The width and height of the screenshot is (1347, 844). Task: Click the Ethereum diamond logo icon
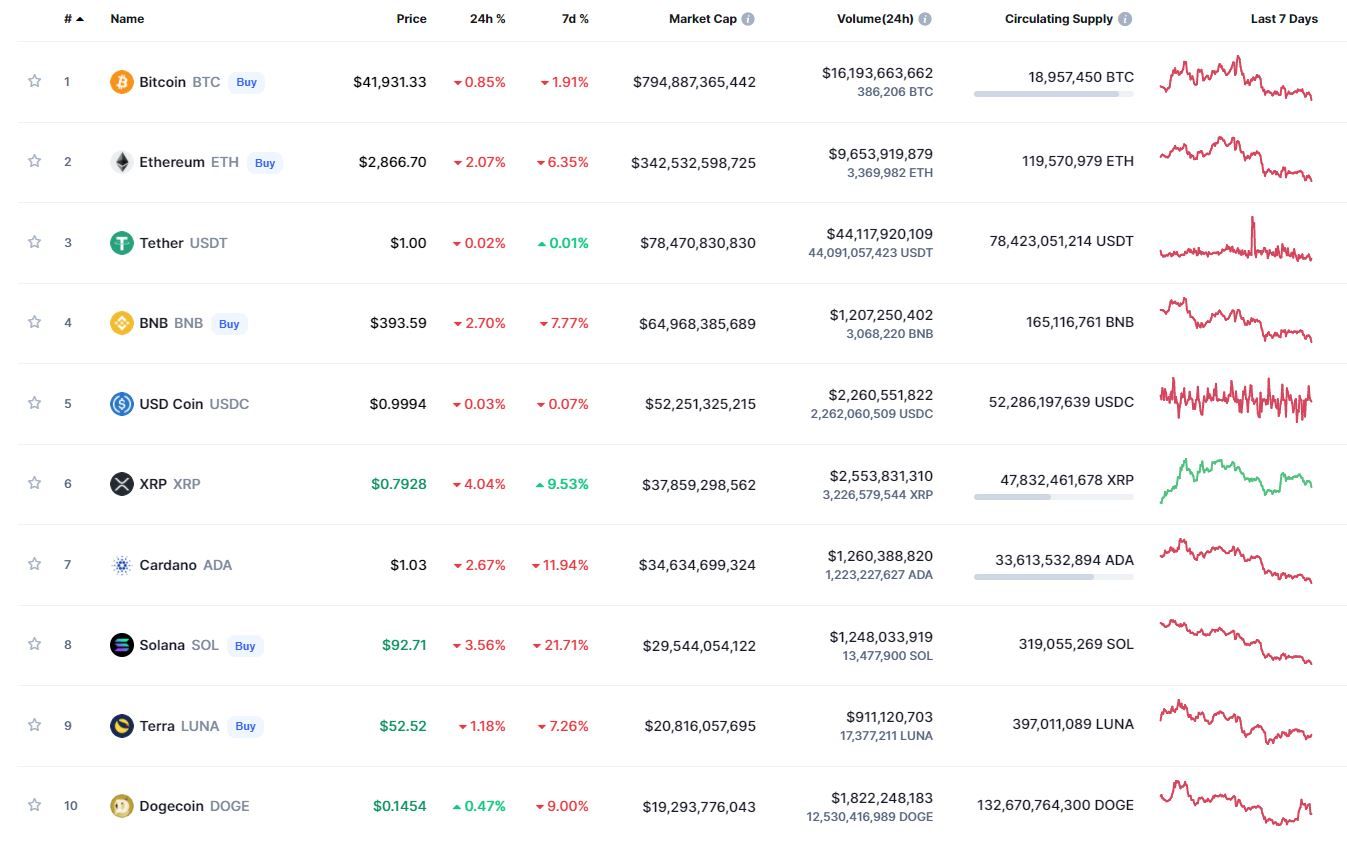point(121,162)
